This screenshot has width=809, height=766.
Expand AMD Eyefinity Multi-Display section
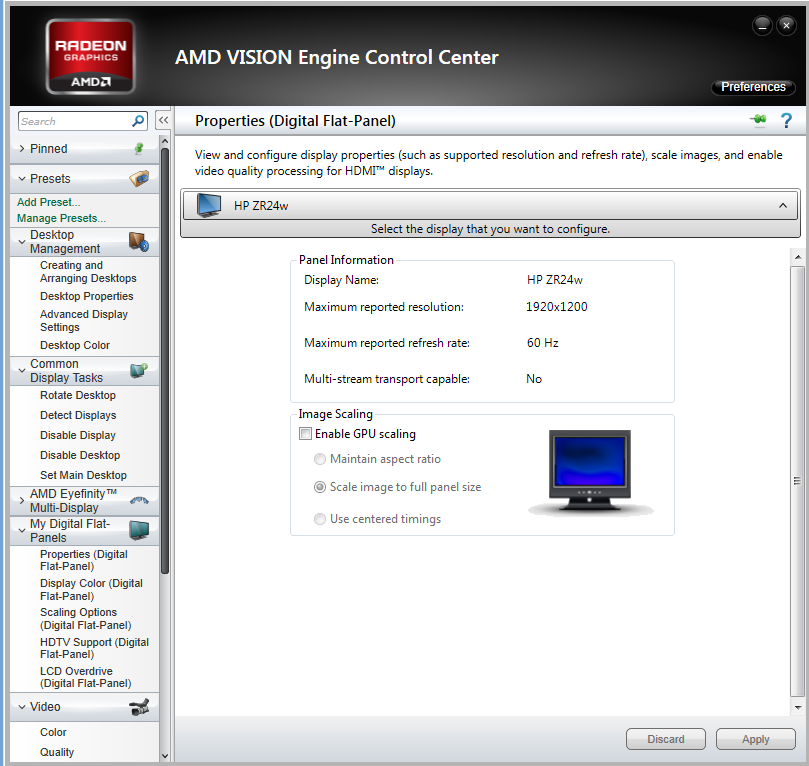pyautogui.click(x=22, y=500)
